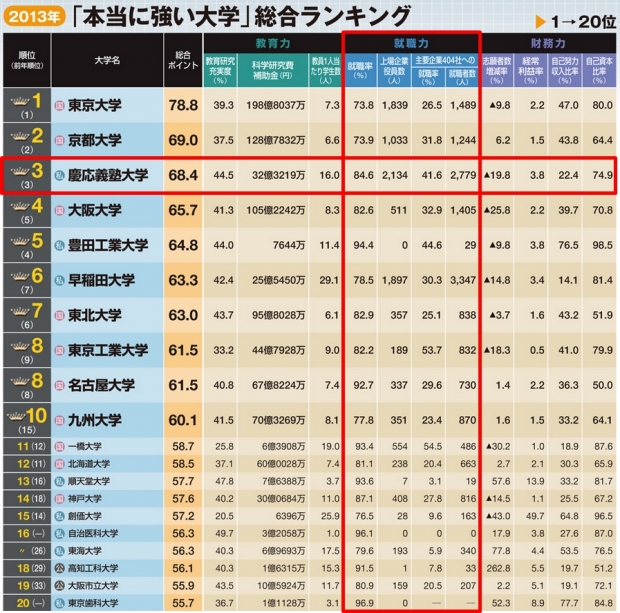Click the 財務力 header group

548,43
